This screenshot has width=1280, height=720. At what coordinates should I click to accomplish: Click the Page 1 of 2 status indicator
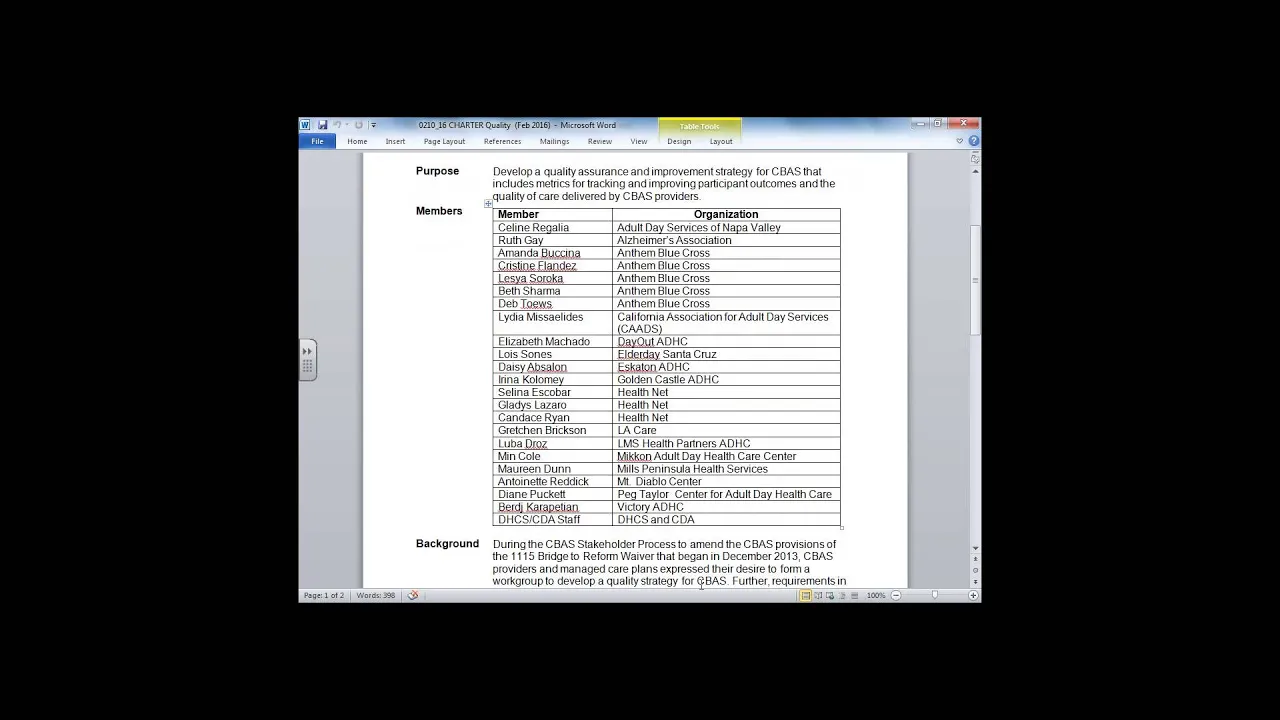tap(324, 595)
